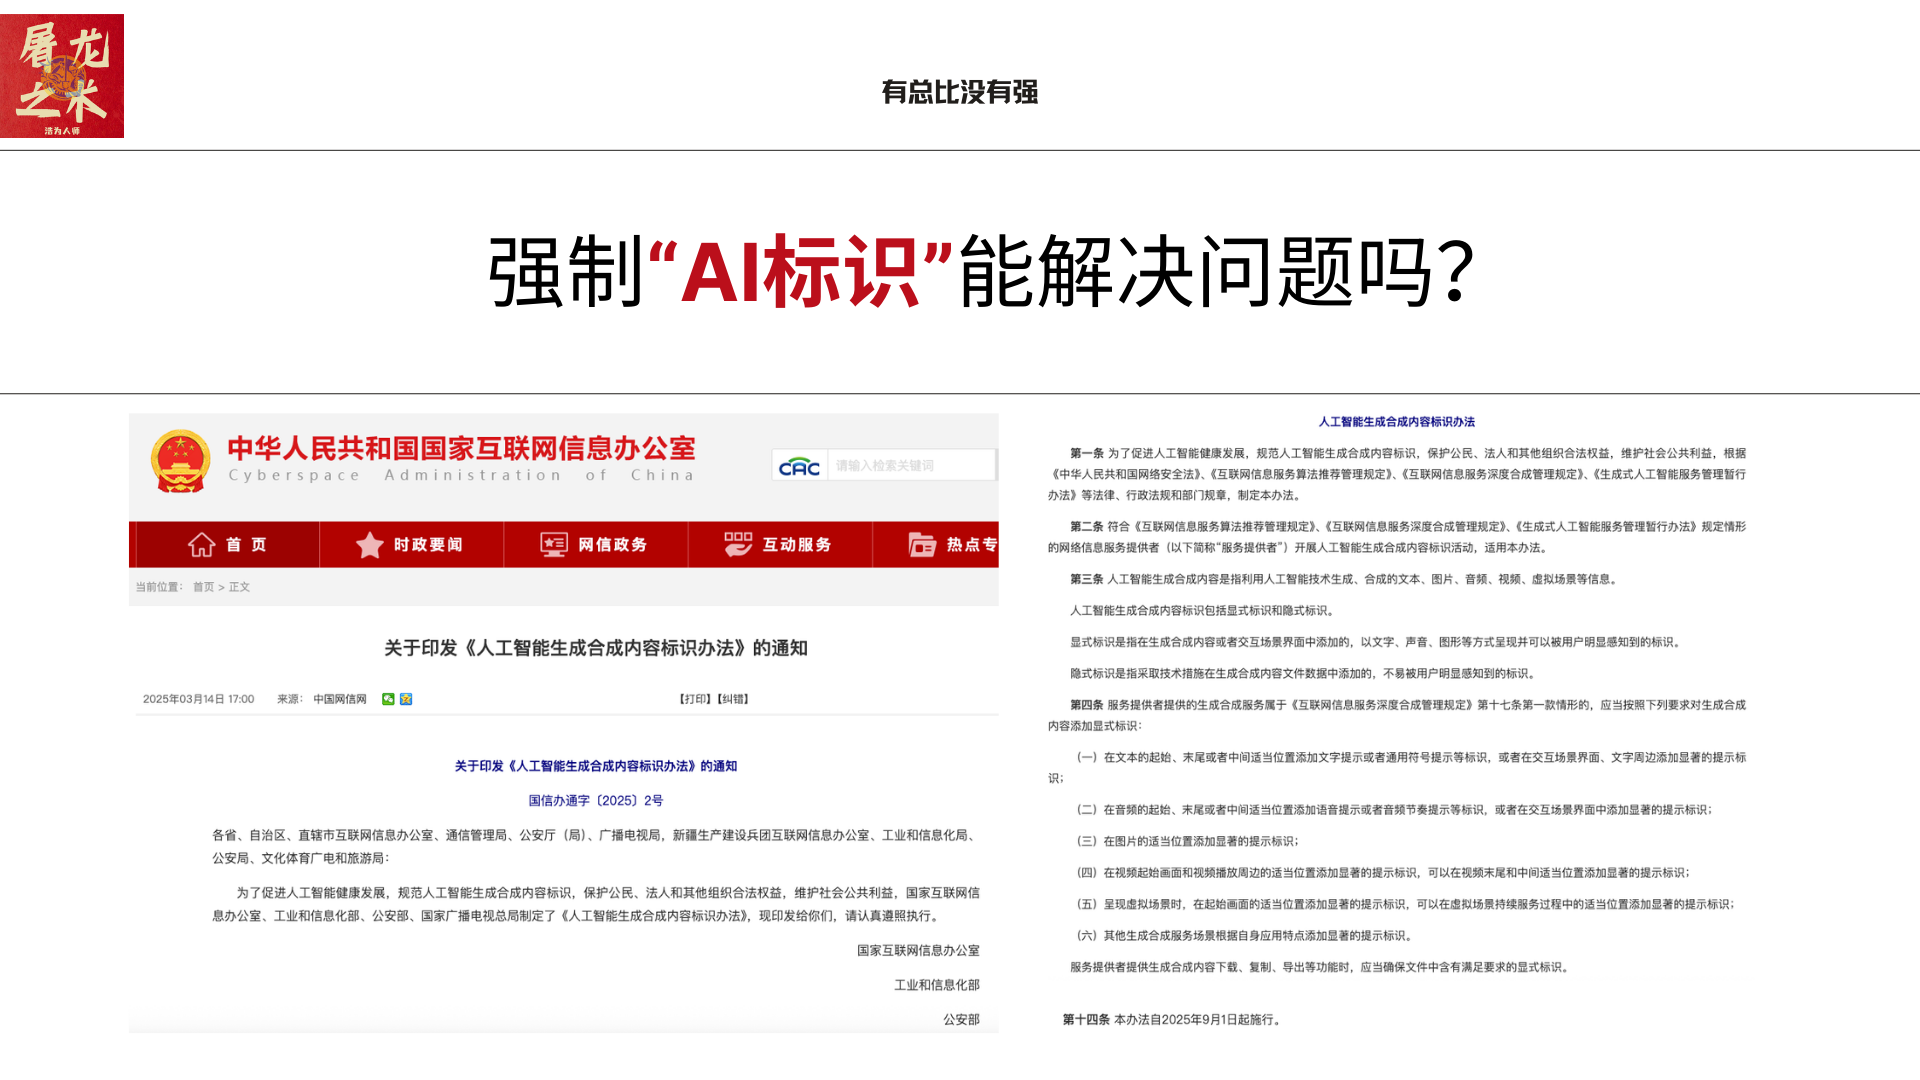Click the 第十四条 effective date clause
Screen dimensions: 1920x1080
(1172, 1020)
